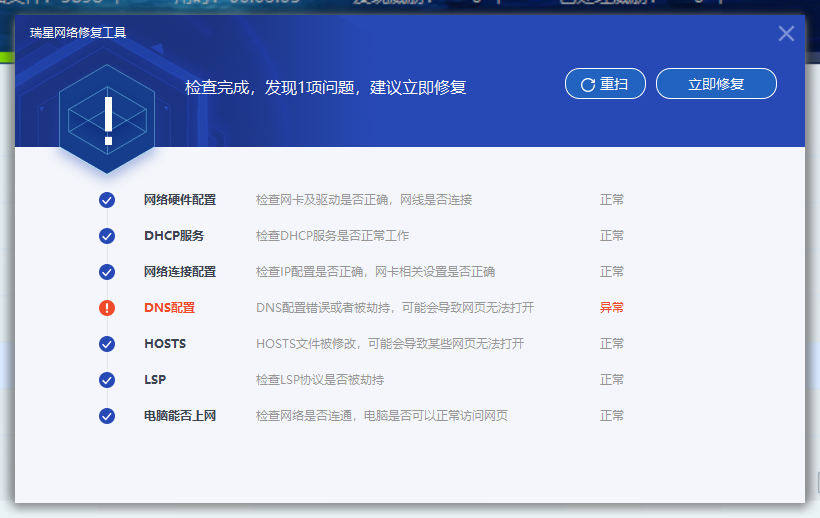Click 正常 status in 网络硬件配置 row
The height and width of the screenshot is (518, 820).
[x=612, y=200]
